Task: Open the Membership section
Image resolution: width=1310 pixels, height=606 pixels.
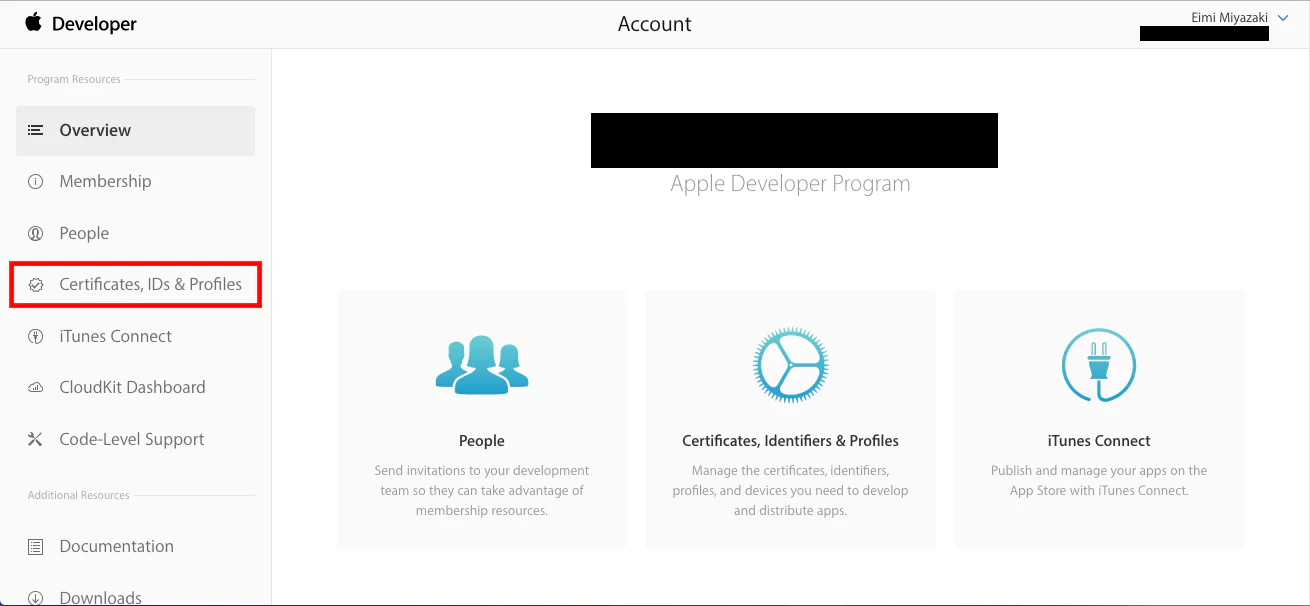Action: tap(105, 181)
